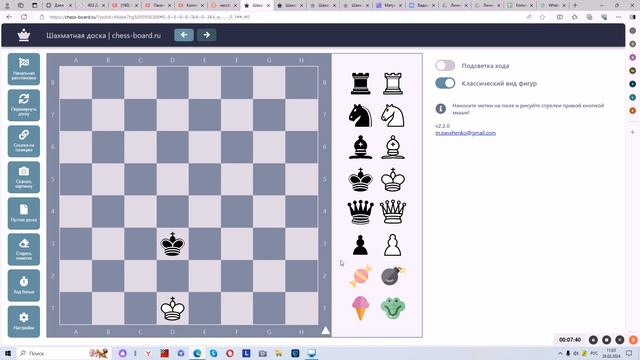Choose the black bishop piece
Viewport: 640px width, 360px height.
[360, 147]
